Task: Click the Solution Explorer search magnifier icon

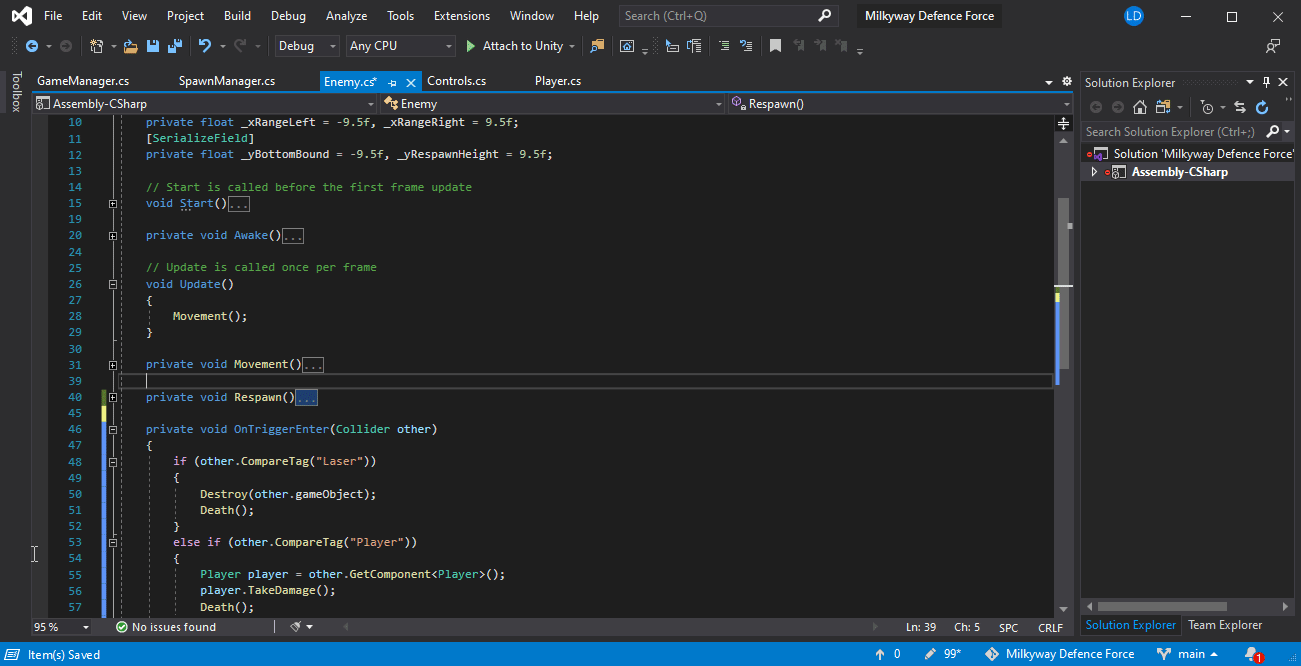Action: point(1273,131)
